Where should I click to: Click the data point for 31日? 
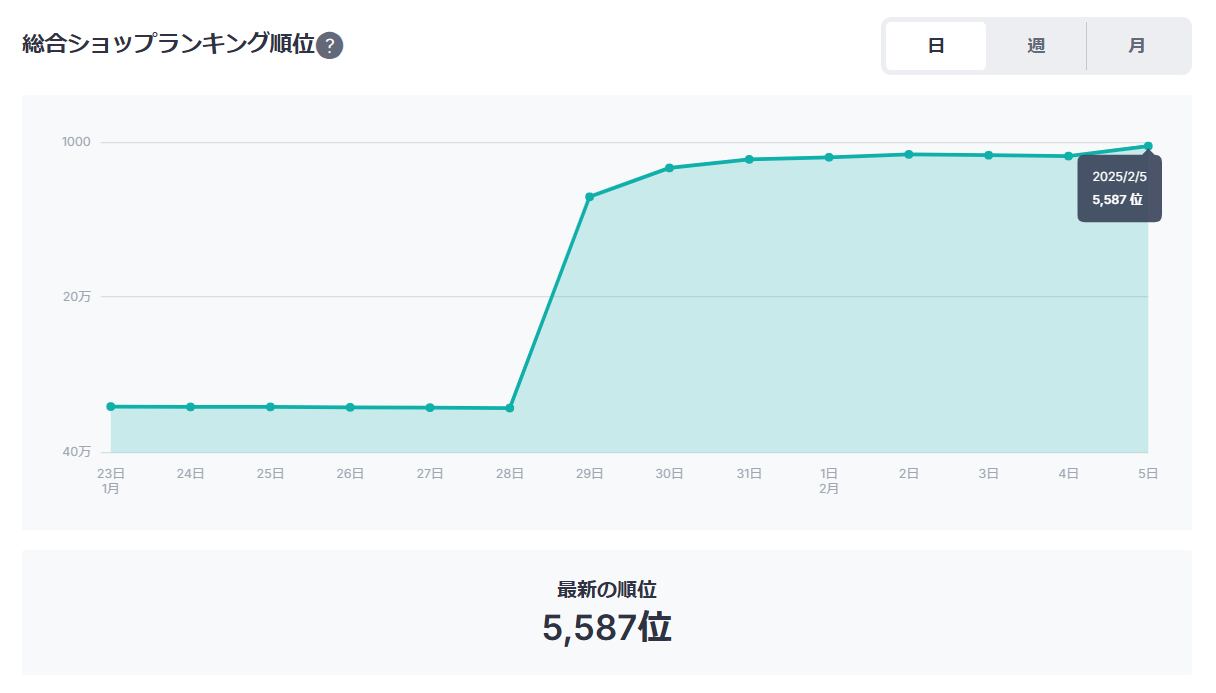tap(749, 160)
